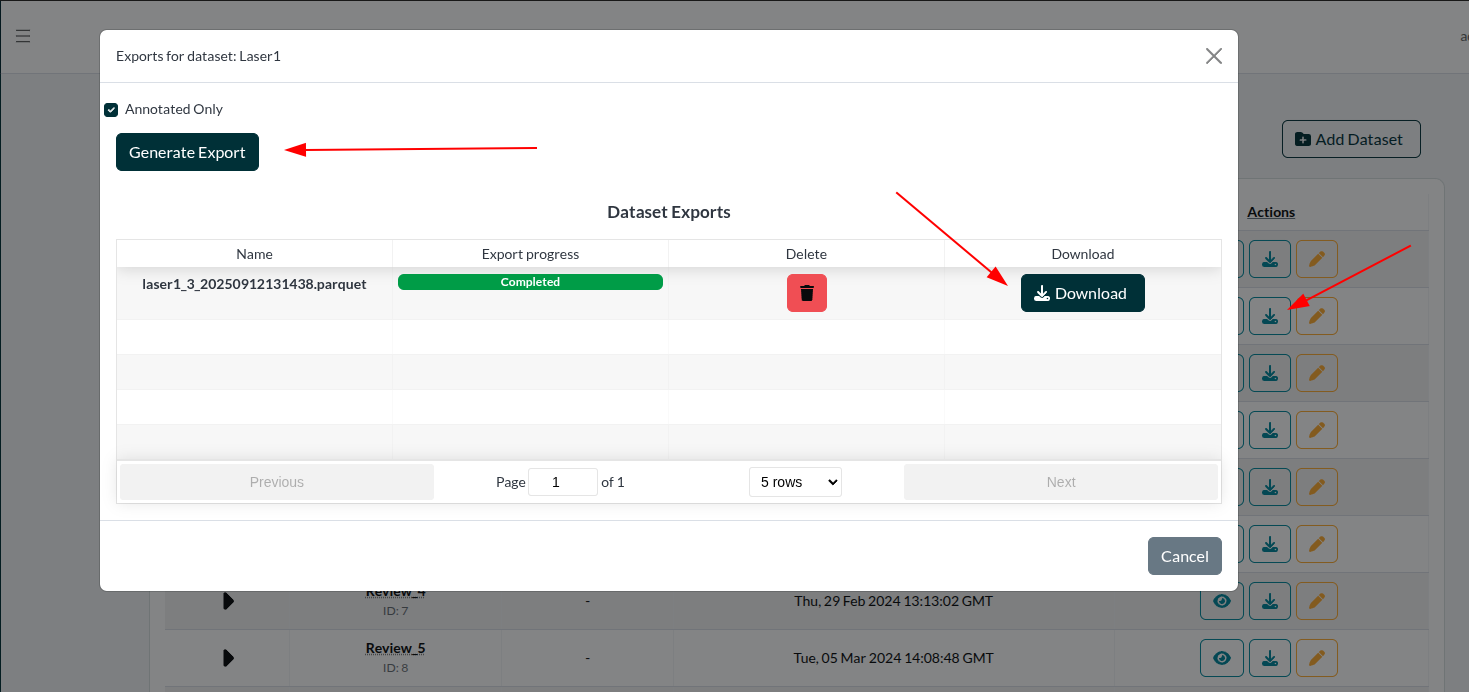Image resolution: width=1469 pixels, height=692 pixels.
Task: Click the Add Dataset button
Action: point(1350,139)
